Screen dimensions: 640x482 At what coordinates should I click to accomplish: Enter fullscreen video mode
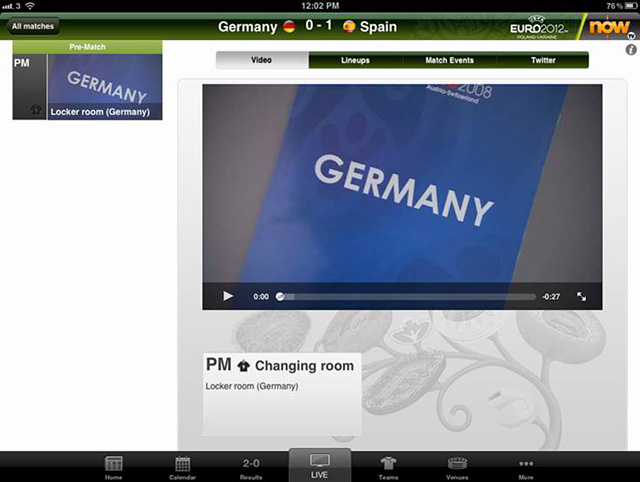581,296
